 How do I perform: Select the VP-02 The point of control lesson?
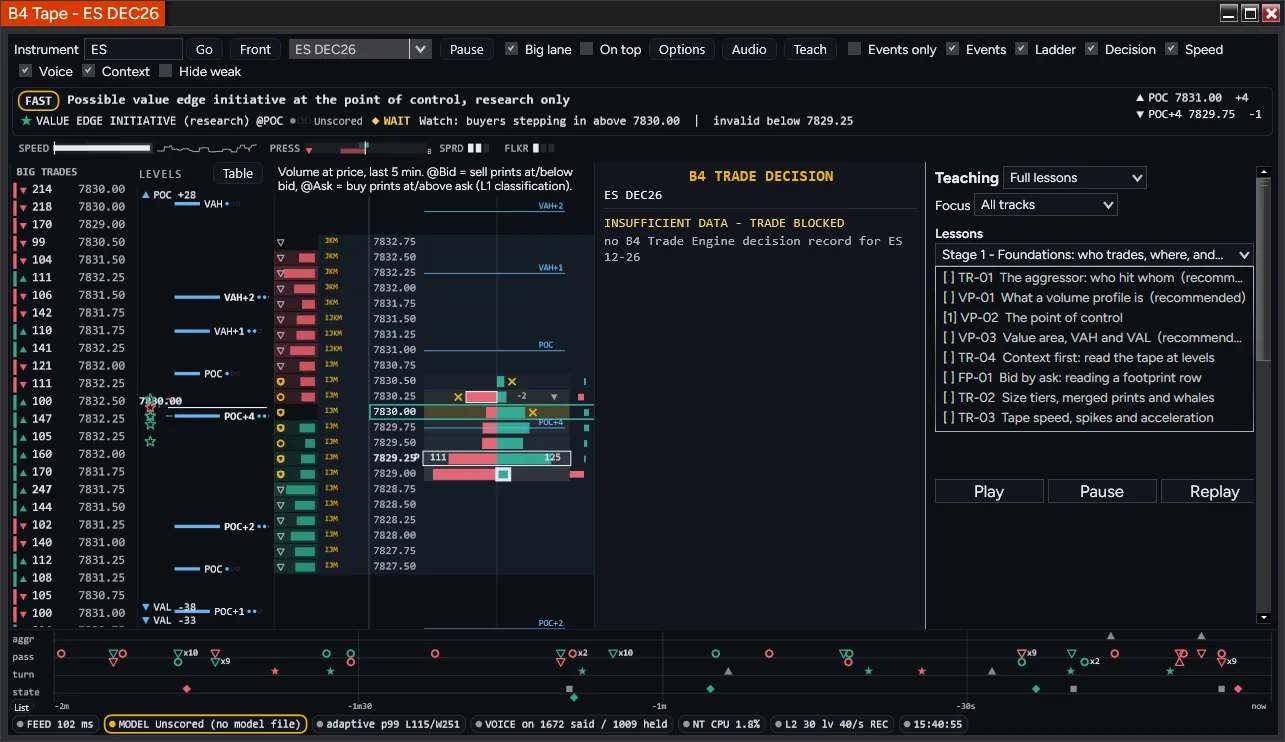pos(1094,318)
